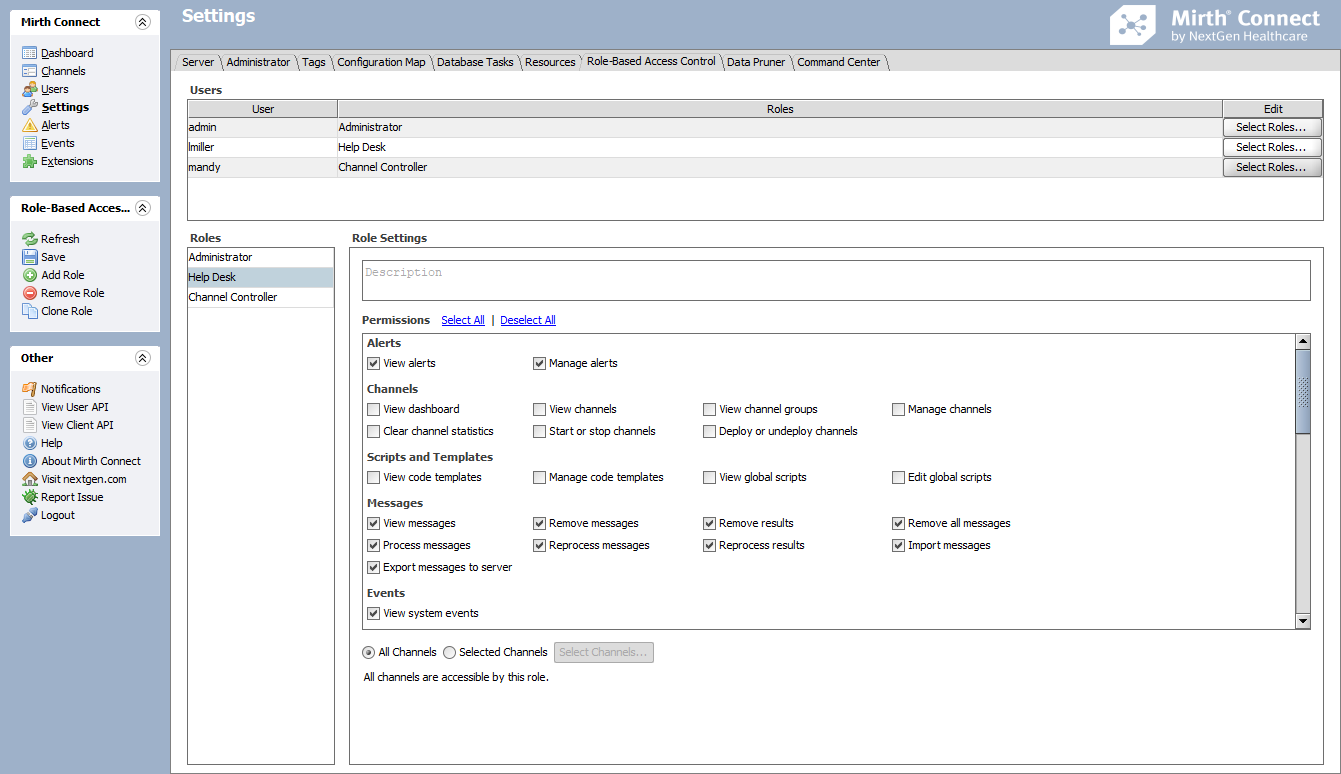The image size is (1341, 774).
Task: Click Select Roles button for lmiller
Action: tap(1271, 147)
